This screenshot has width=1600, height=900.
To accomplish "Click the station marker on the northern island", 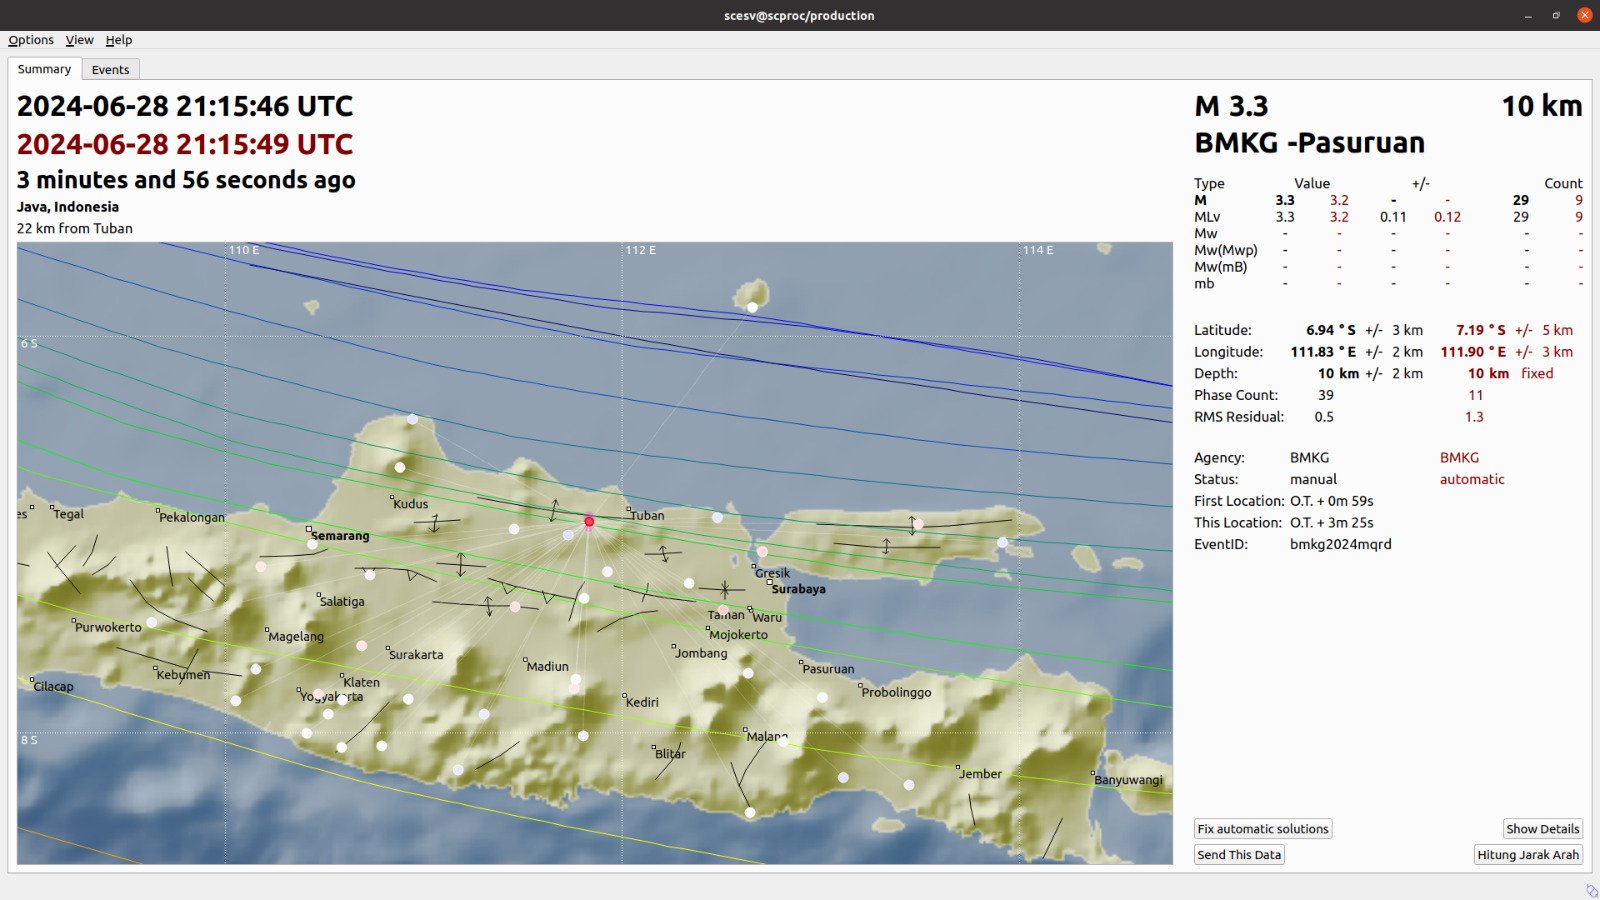I will point(752,307).
